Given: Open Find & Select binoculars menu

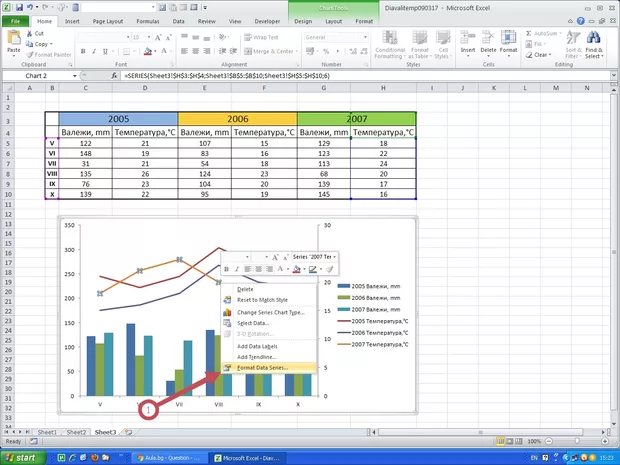Looking at the screenshot, I should pyautogui.click(x=594, y=45).
